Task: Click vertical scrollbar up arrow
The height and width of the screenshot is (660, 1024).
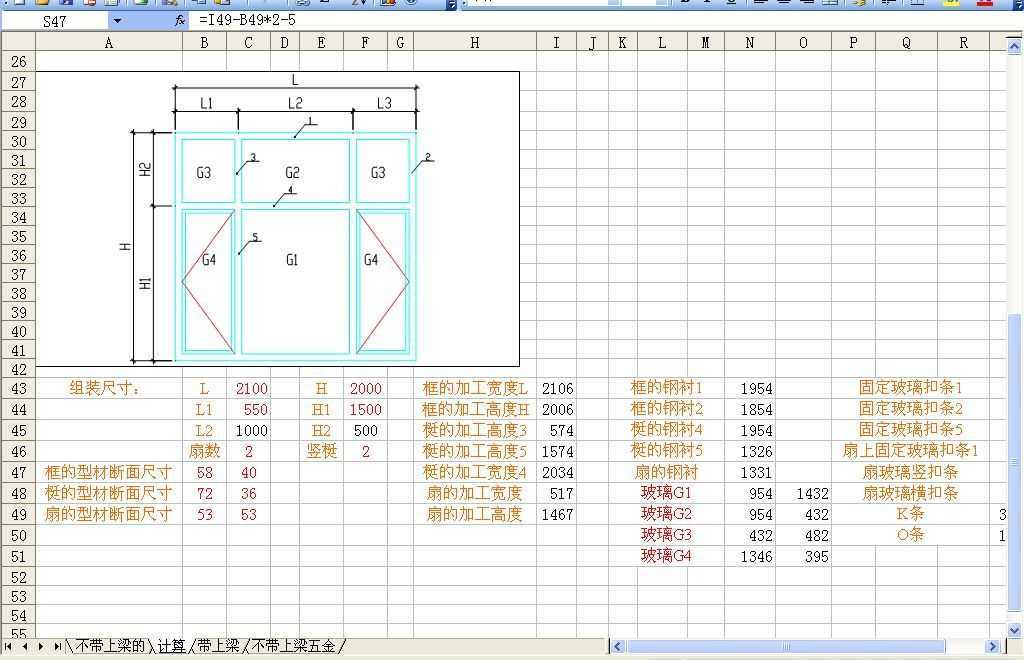Action: click(1014, 46)
